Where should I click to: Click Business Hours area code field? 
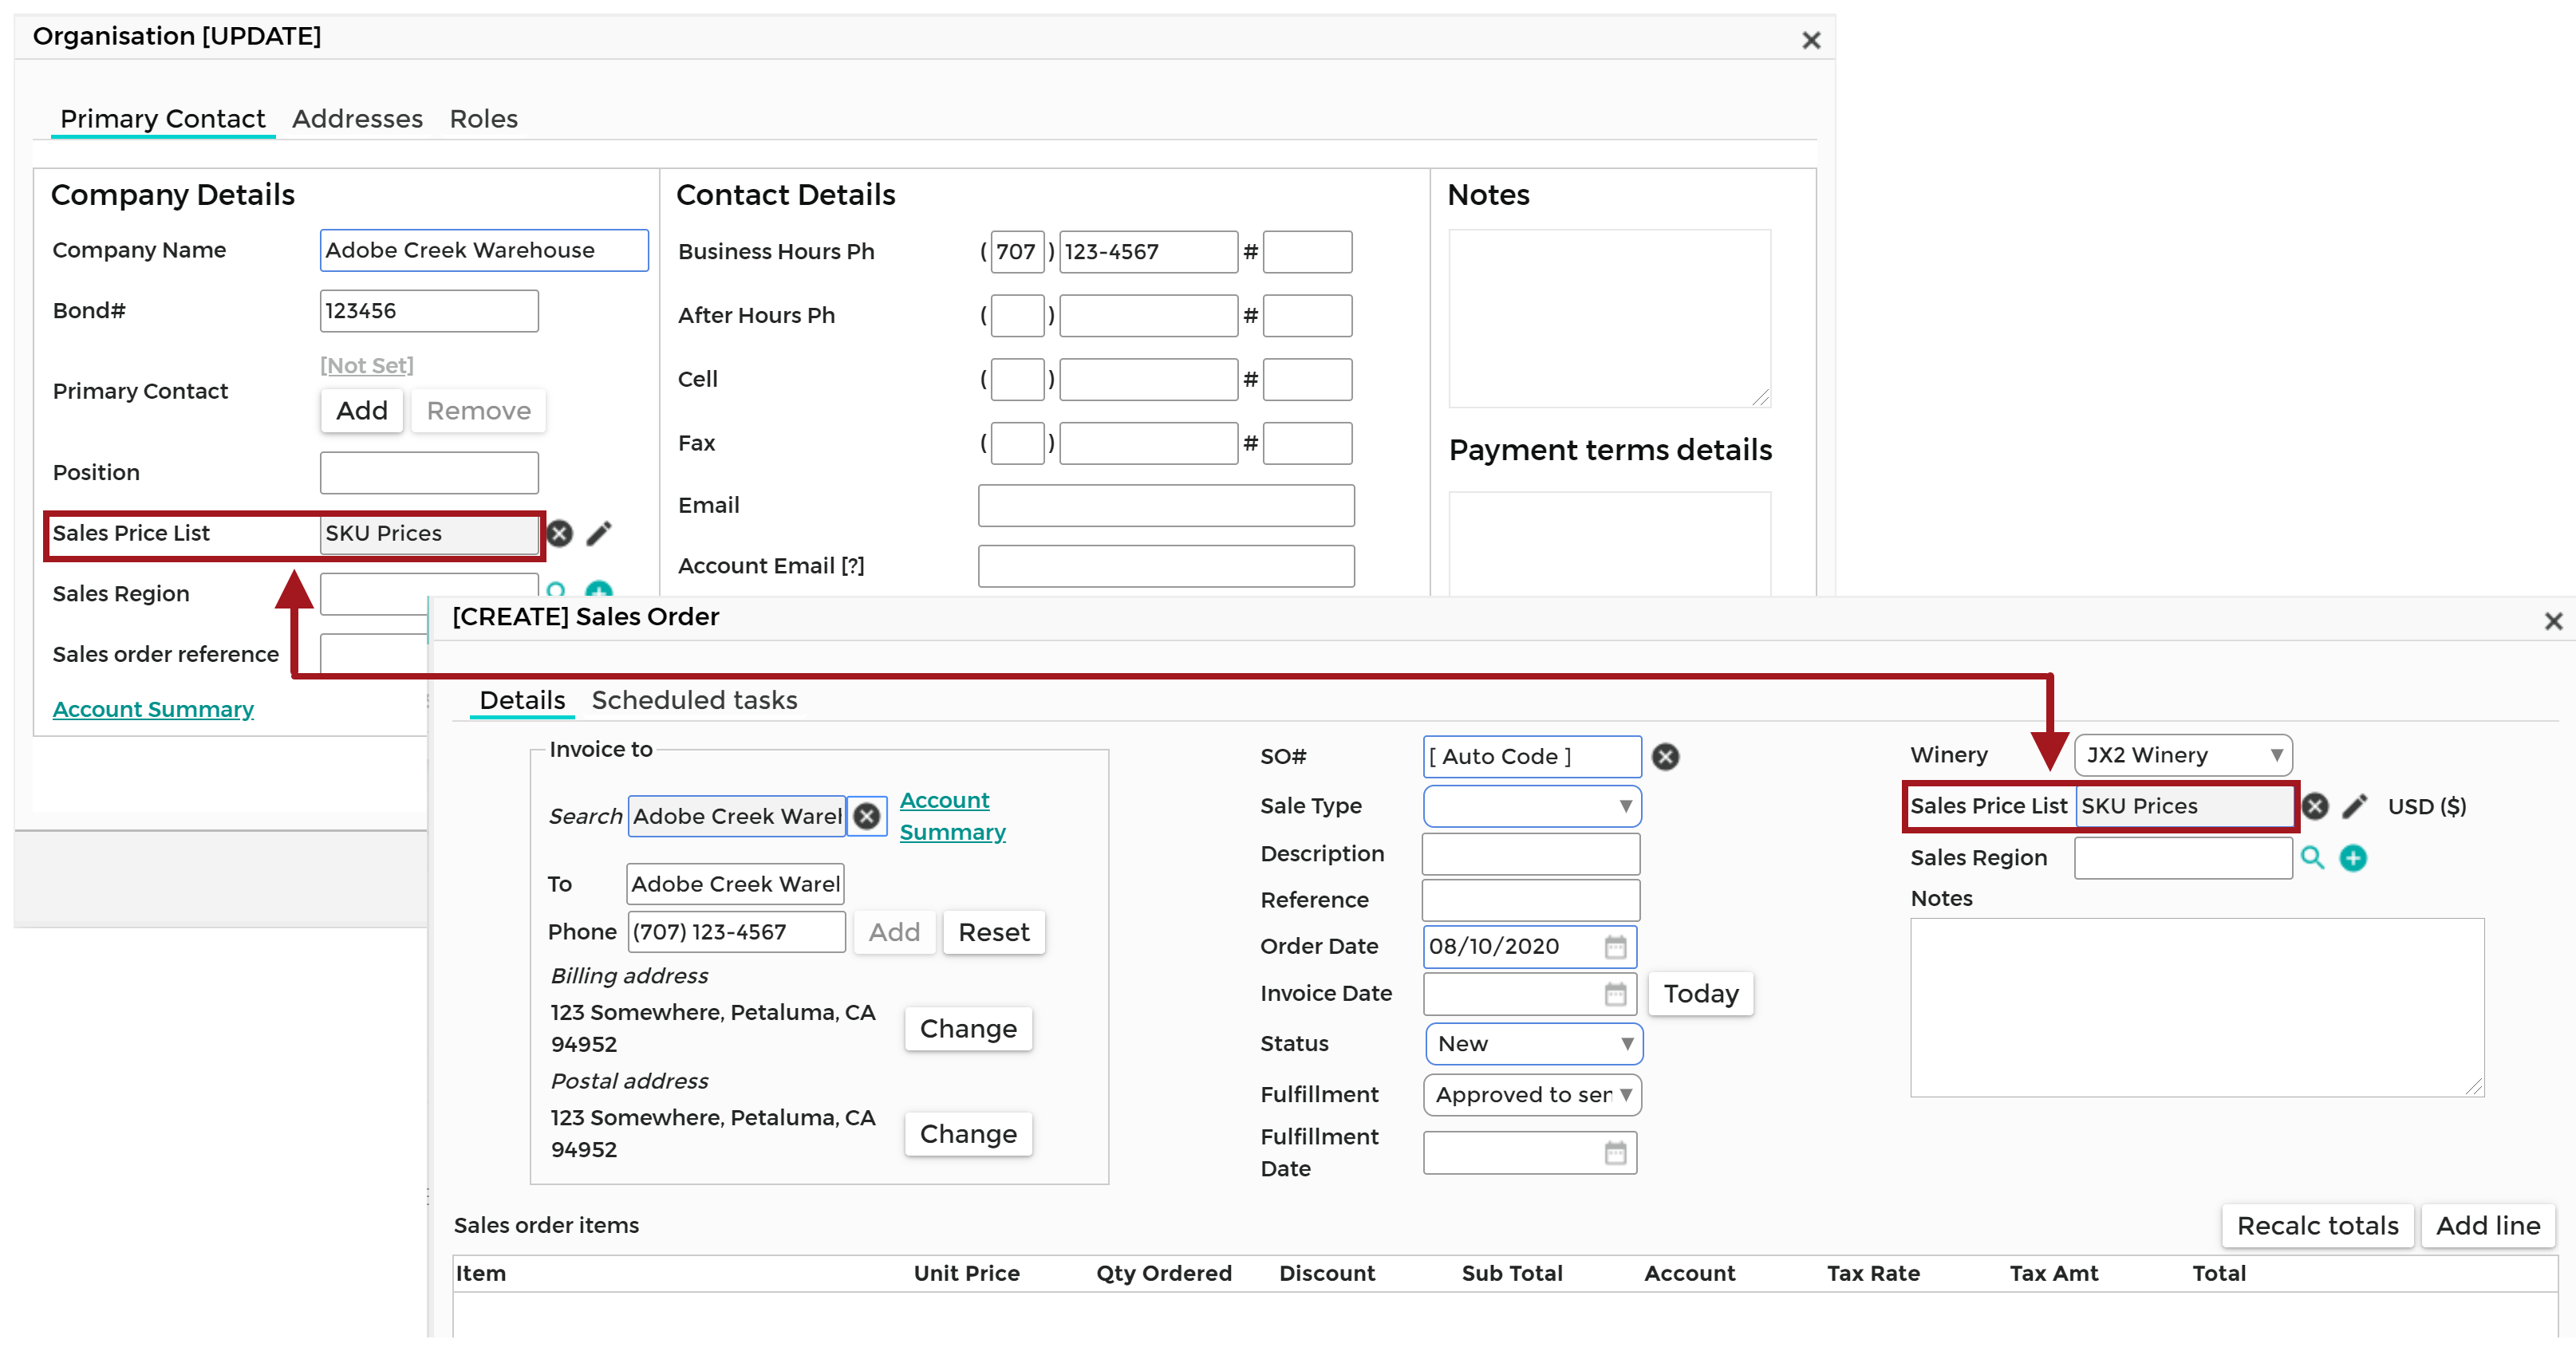point(1016,252)
